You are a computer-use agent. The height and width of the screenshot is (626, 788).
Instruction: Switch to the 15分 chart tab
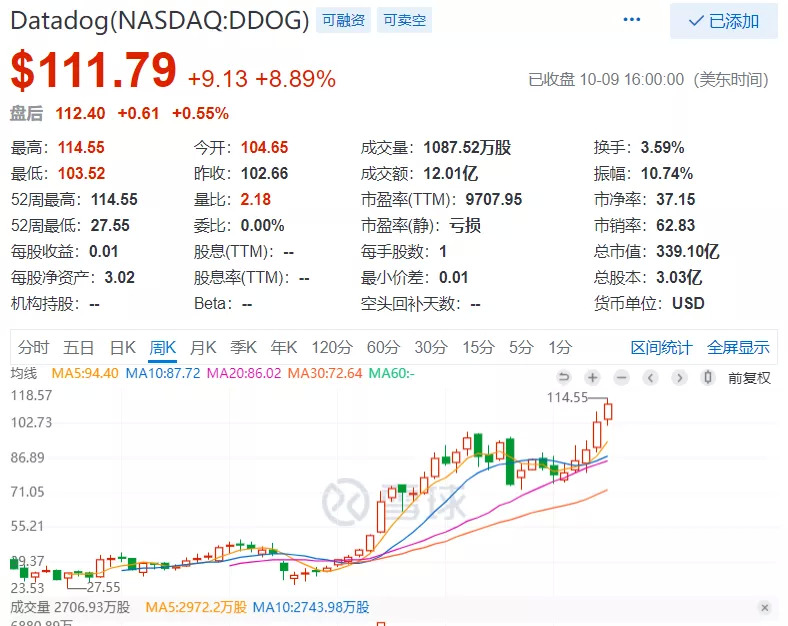click(478, 347)
